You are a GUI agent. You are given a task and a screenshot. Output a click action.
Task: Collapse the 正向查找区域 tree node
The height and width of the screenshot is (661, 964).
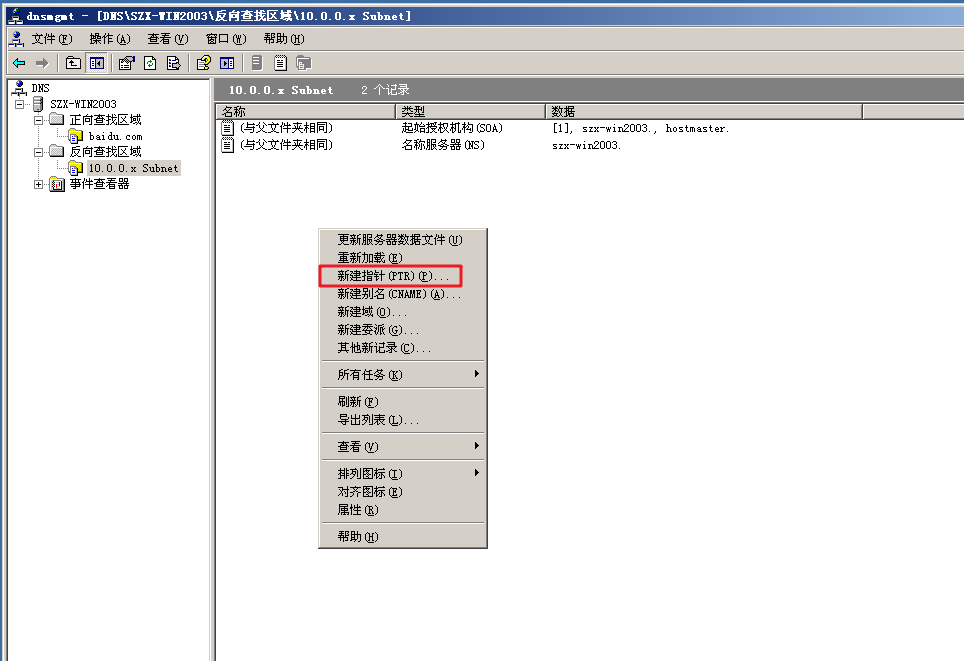point(38,120)
